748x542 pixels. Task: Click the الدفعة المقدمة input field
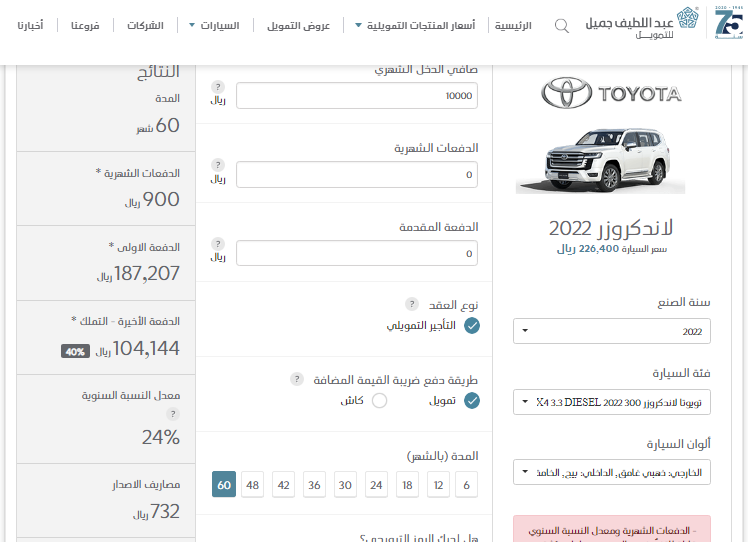(x=357, y=253)
